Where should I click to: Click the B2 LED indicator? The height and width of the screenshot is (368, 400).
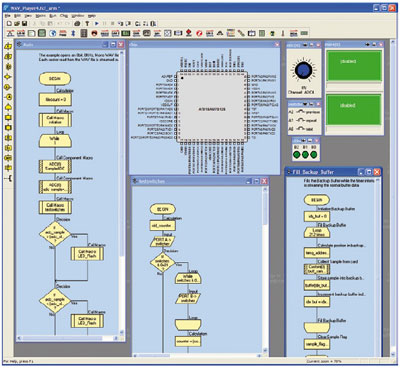297,155
